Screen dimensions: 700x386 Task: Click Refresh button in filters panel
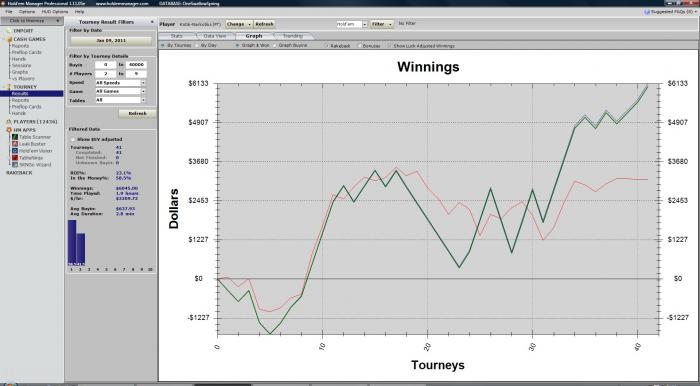pyautogui.click(x=138, y=114)
